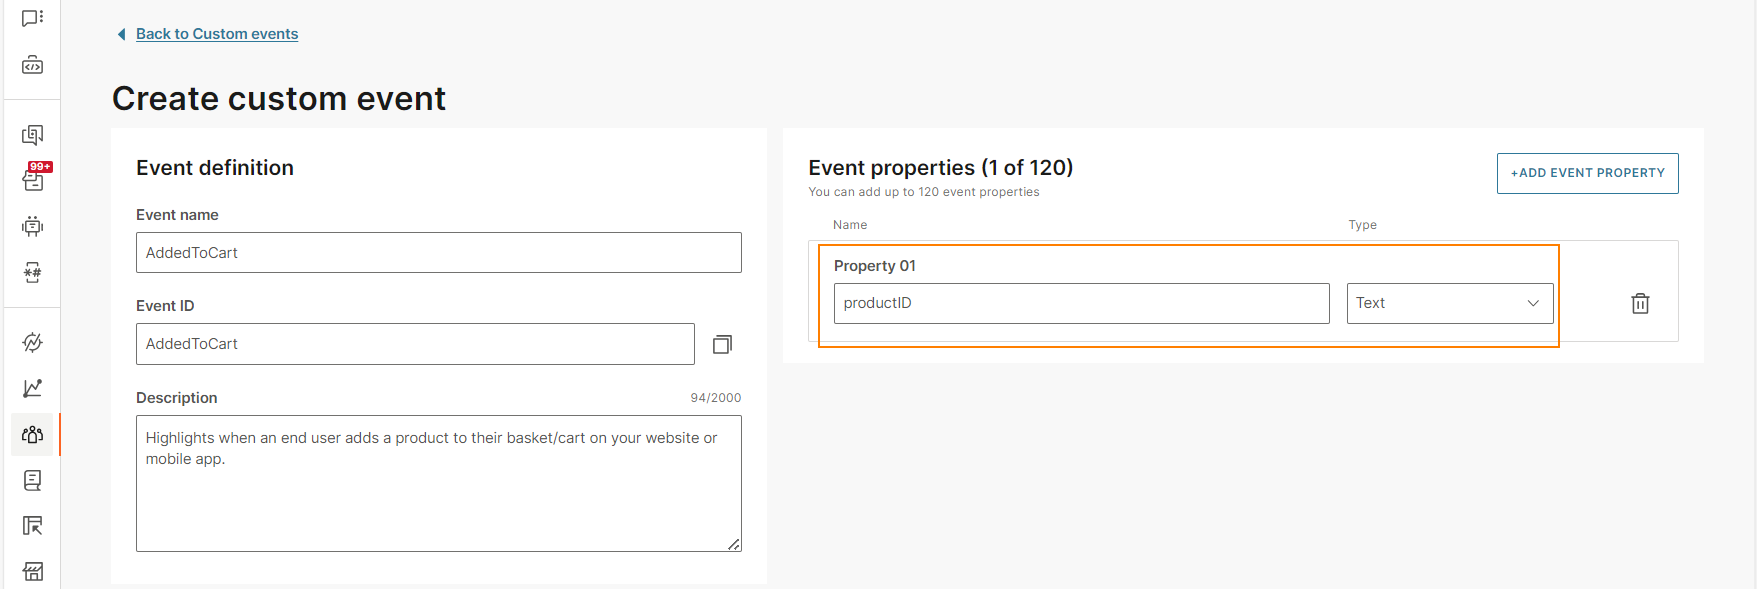Copy the Event ID with the copy icon
Screen dimensions: 1757x589
pos(722,344)
